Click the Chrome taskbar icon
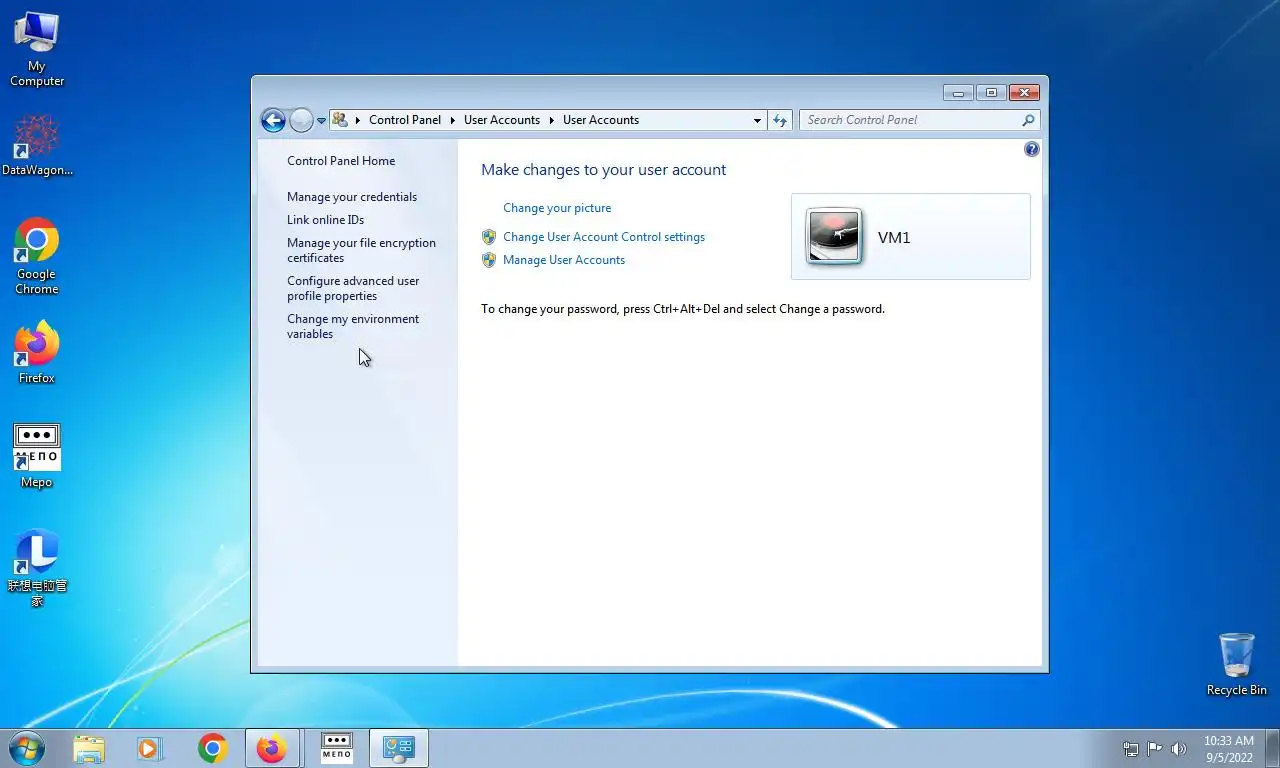 click(212, 748)
